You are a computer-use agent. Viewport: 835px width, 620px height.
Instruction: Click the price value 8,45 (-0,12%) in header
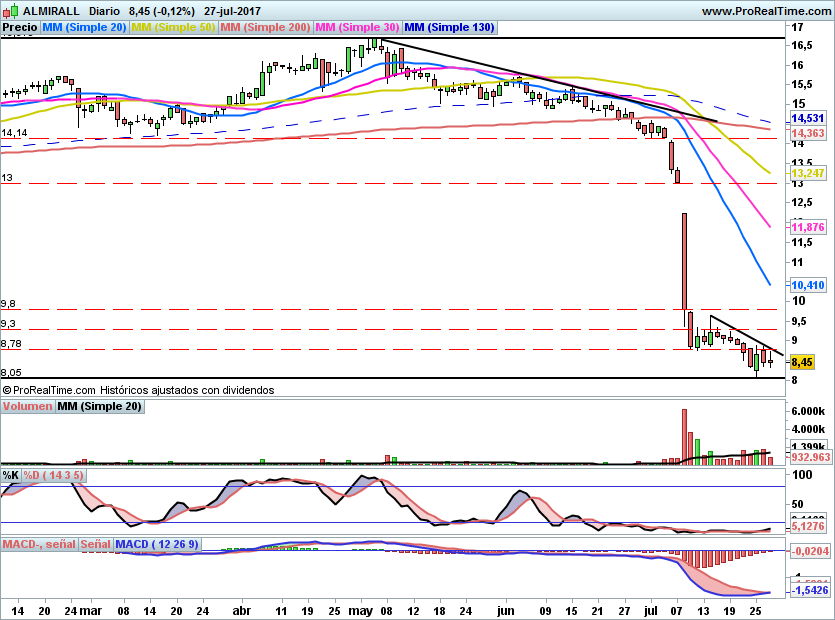[161, 11]
